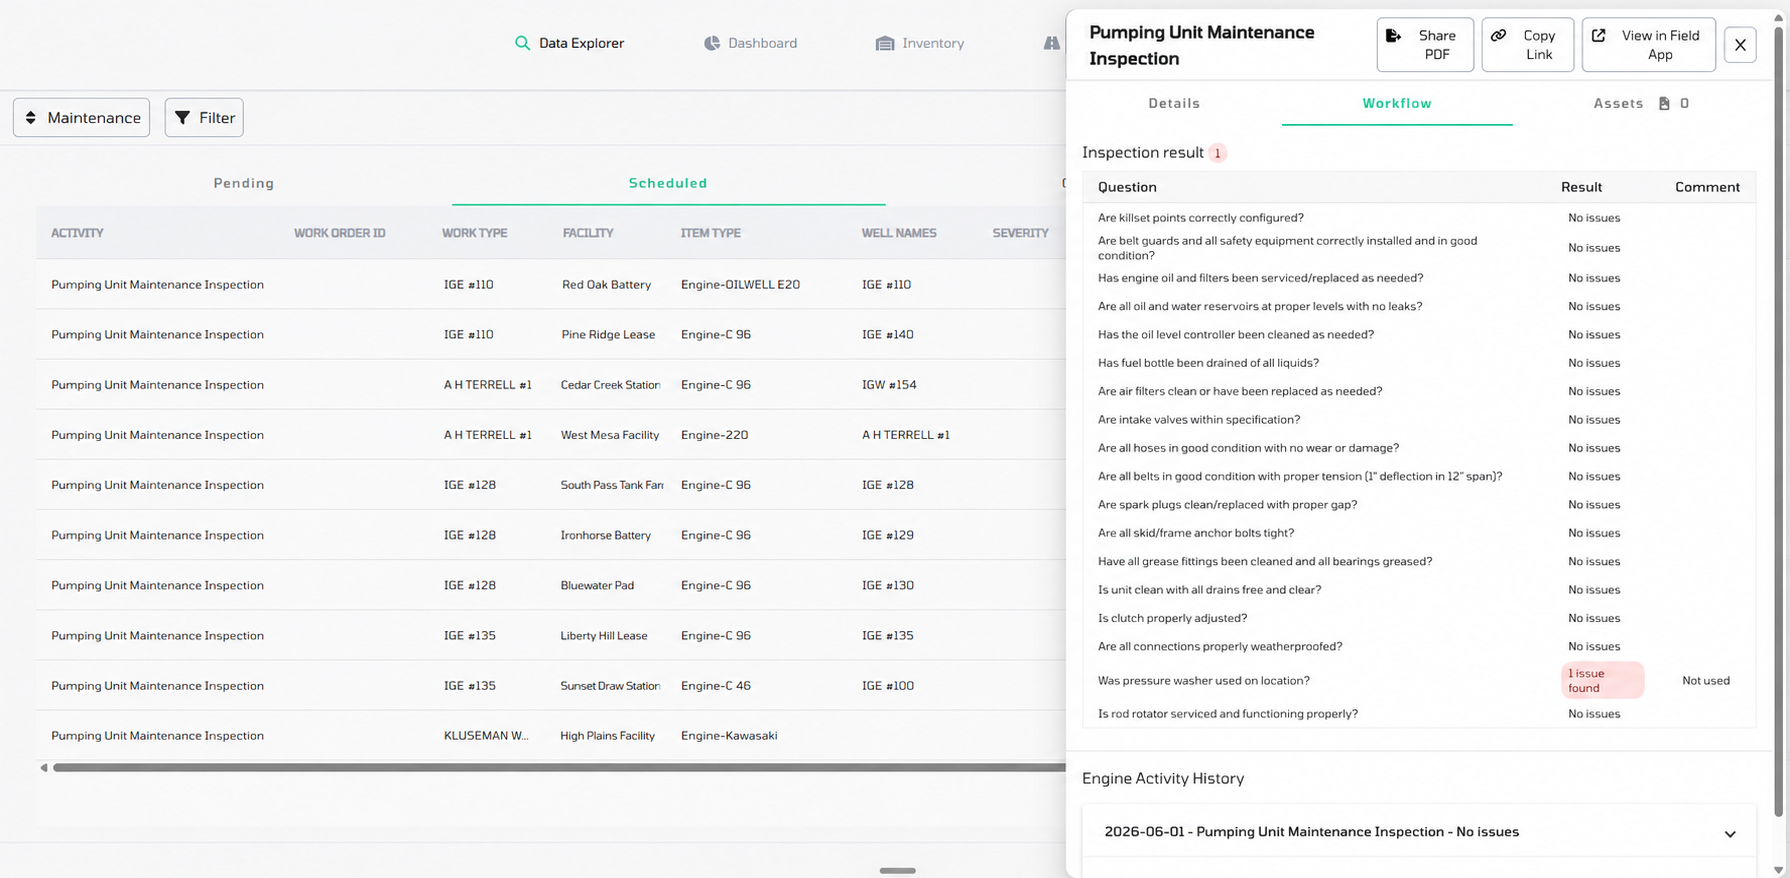Click the pressure washer question row
This screenshot has height=878, width=1790.
(1419, 680)
